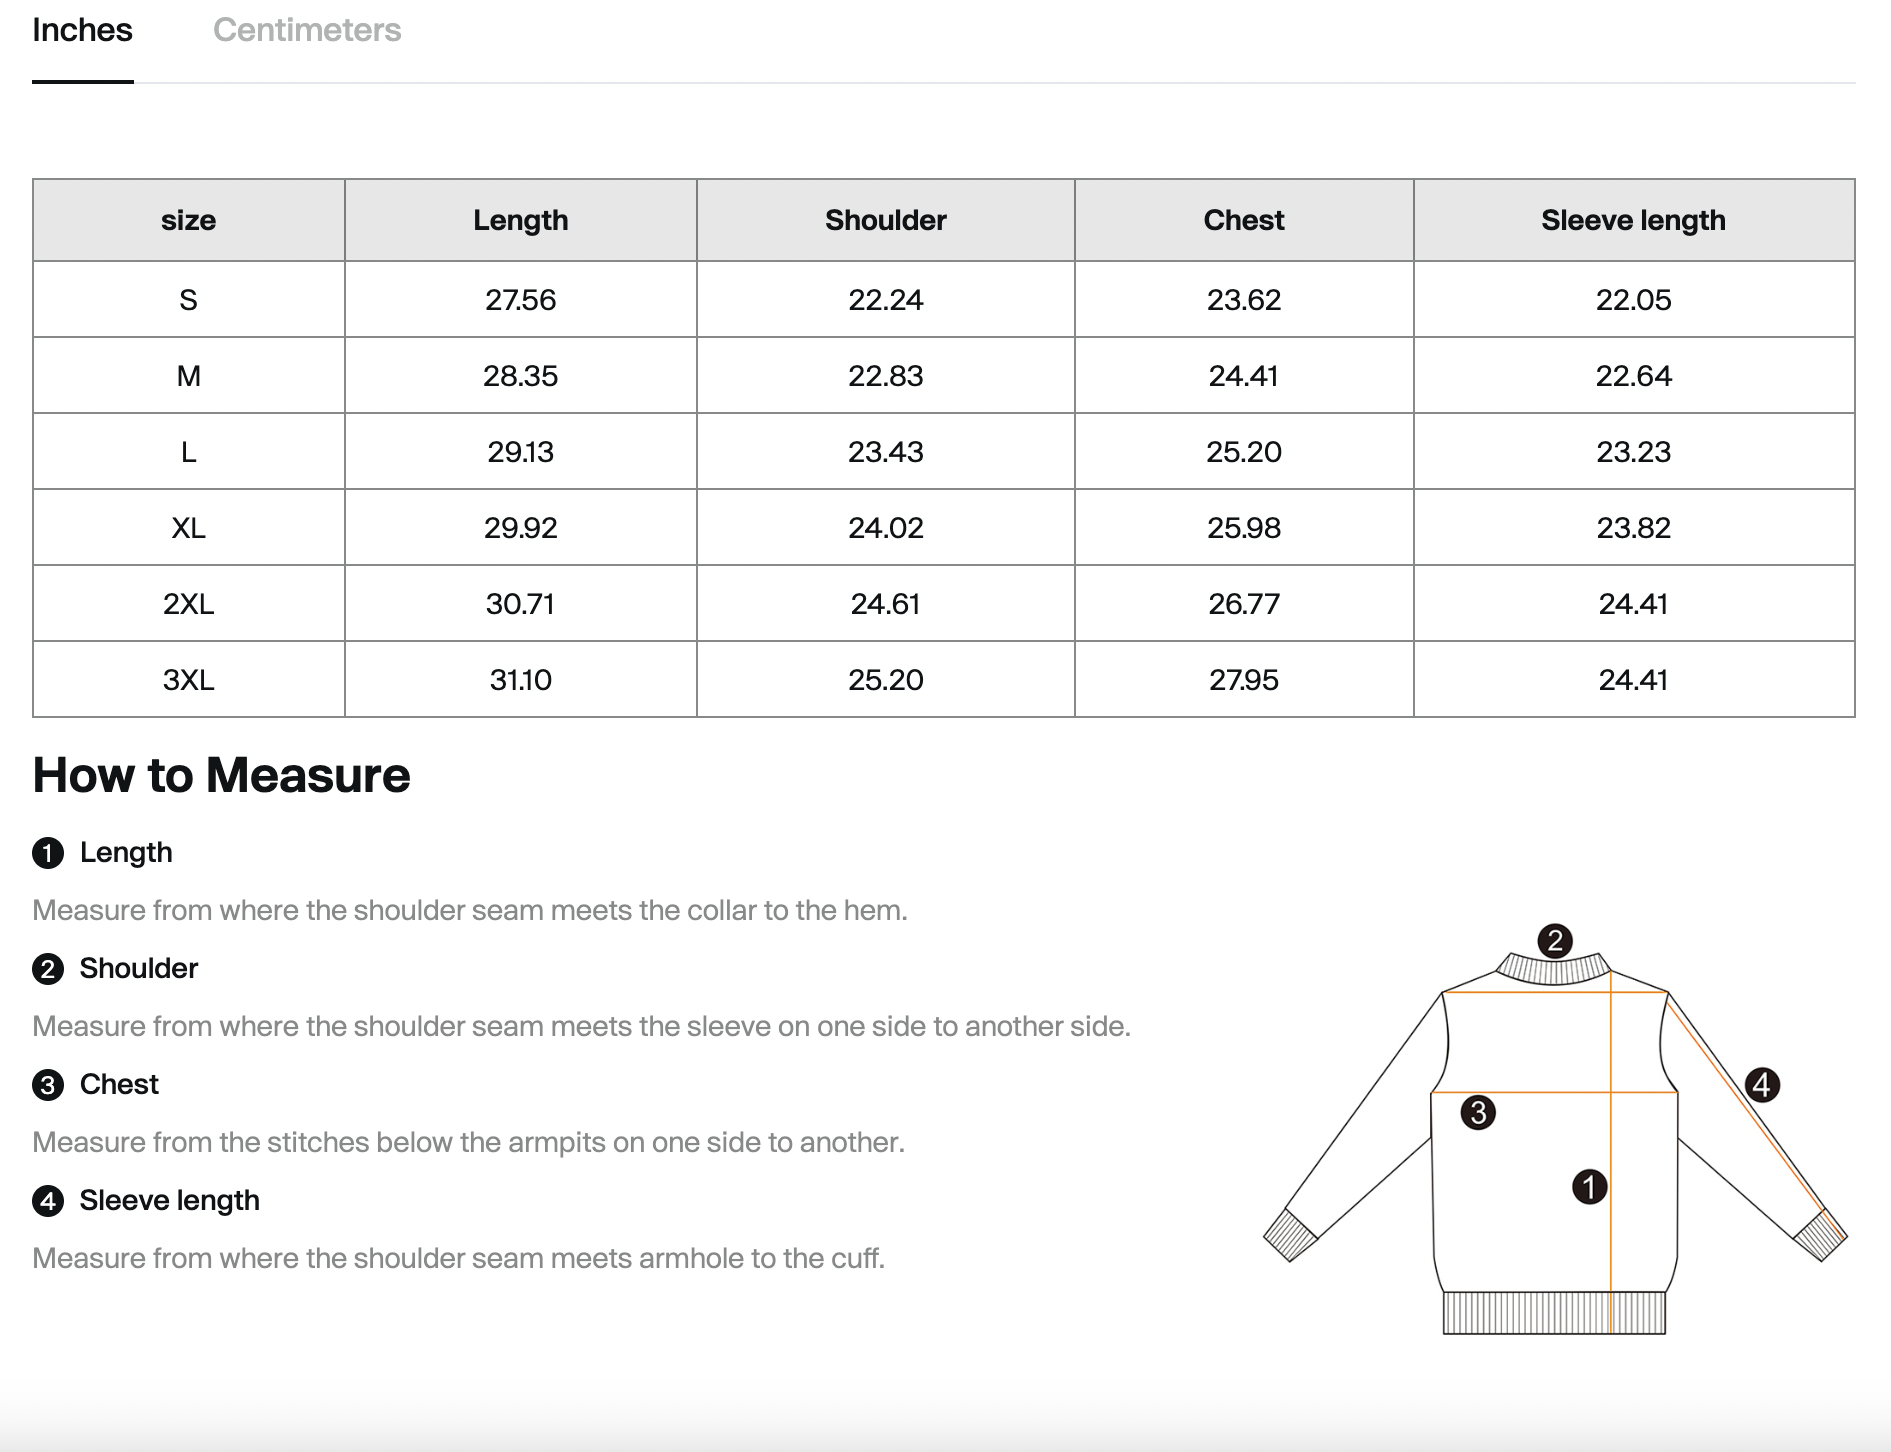Click the 2XL chest value 26.77
Screen dimensions: 1891x1452
click(x=1243, y=604)
